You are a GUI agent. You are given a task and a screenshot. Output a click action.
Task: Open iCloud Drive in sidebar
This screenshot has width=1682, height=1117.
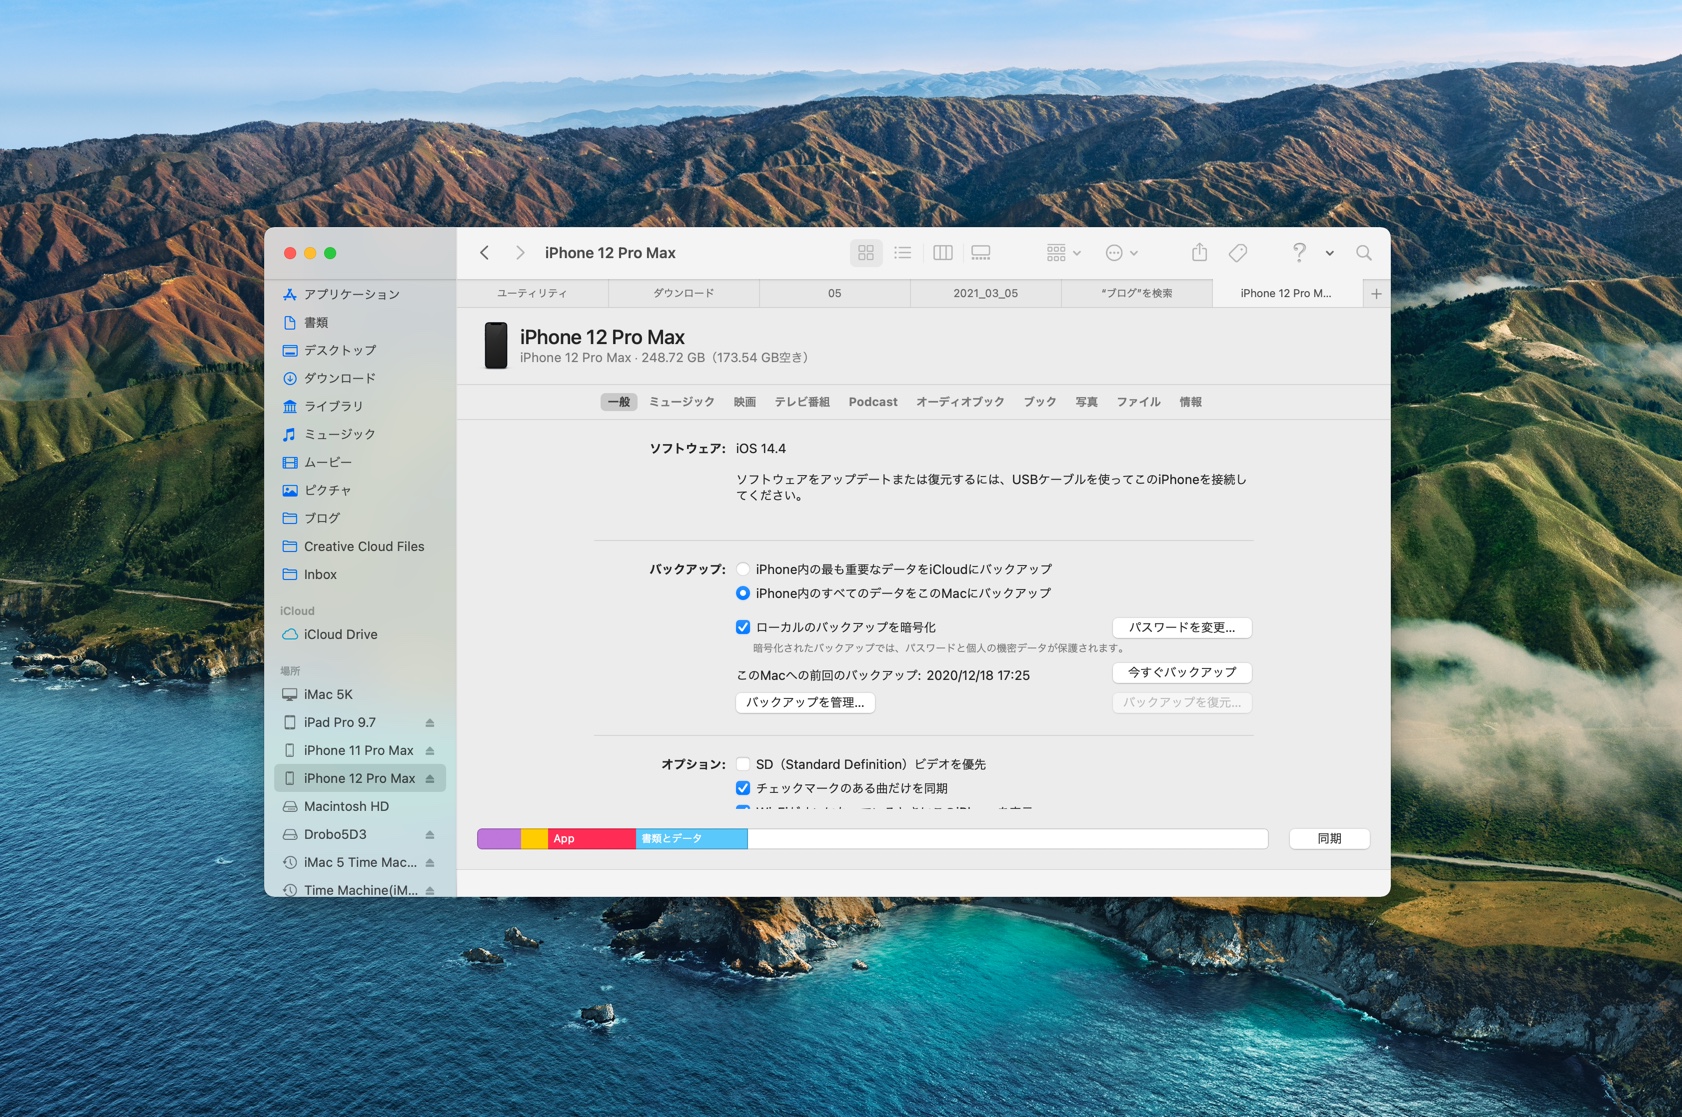point(360,634)
